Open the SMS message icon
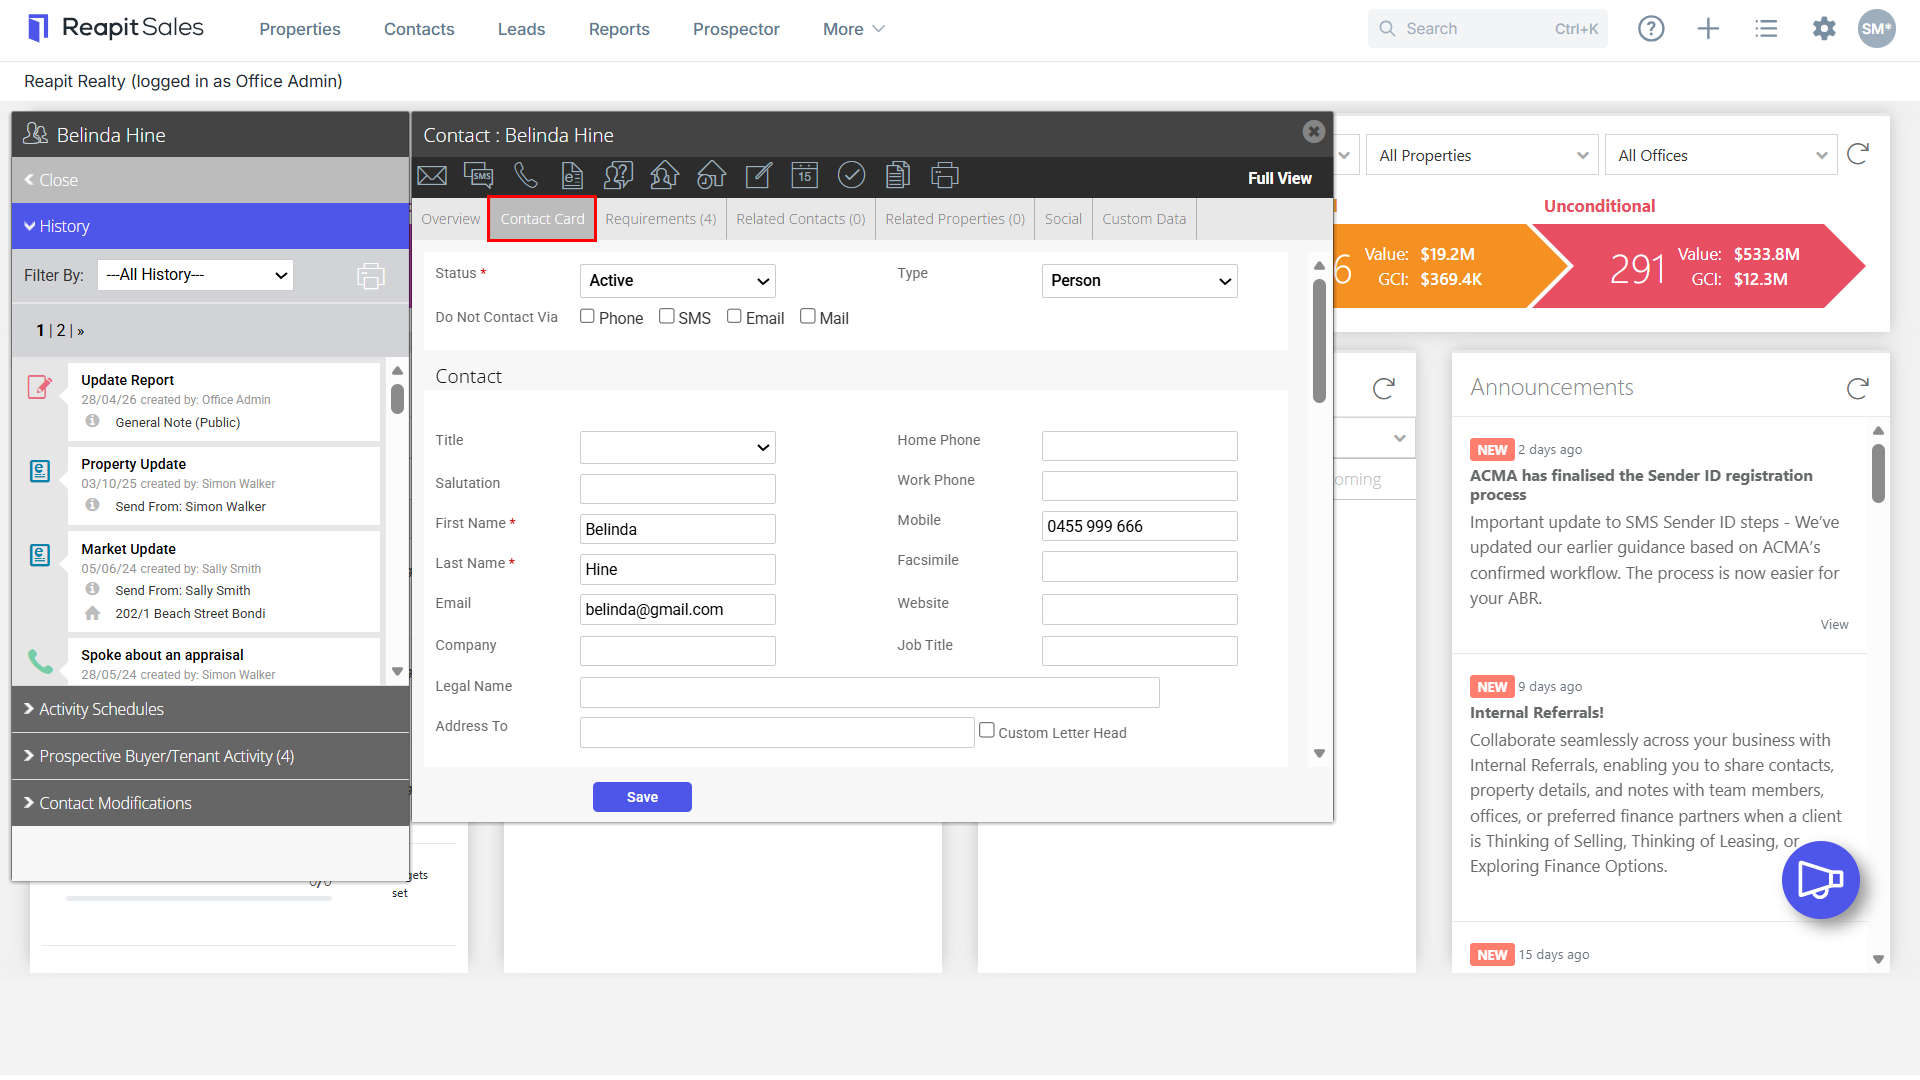 pyautogui.click(x=479, y=176)
